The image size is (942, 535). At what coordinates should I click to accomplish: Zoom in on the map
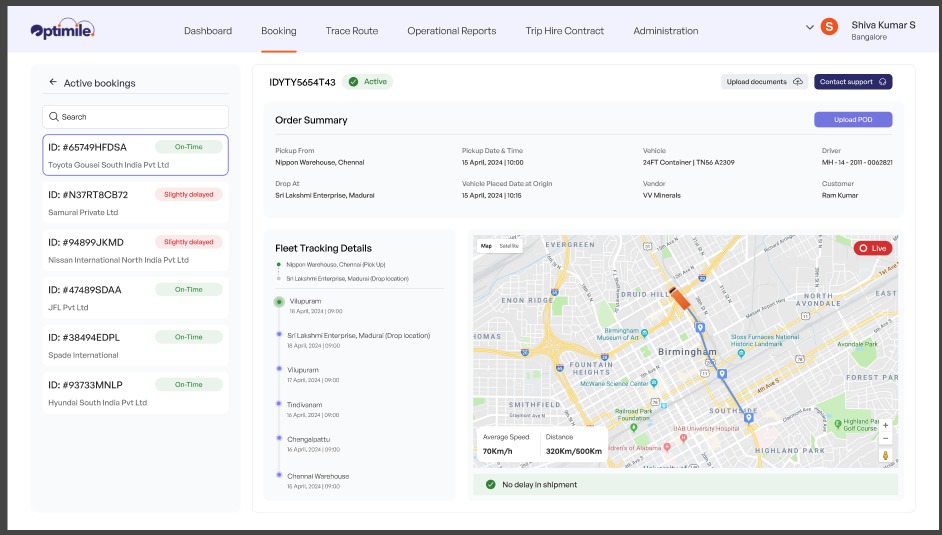coord(885,425)
